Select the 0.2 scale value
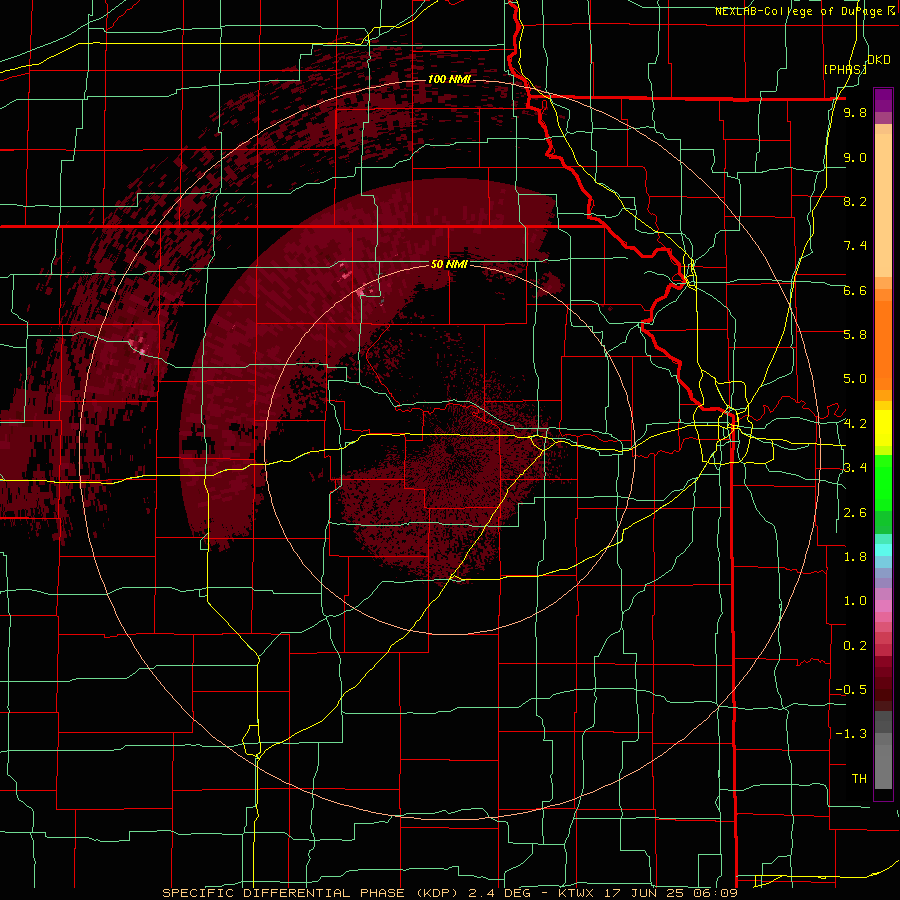The width and height of the screenshot is (900, 900). 855,646
